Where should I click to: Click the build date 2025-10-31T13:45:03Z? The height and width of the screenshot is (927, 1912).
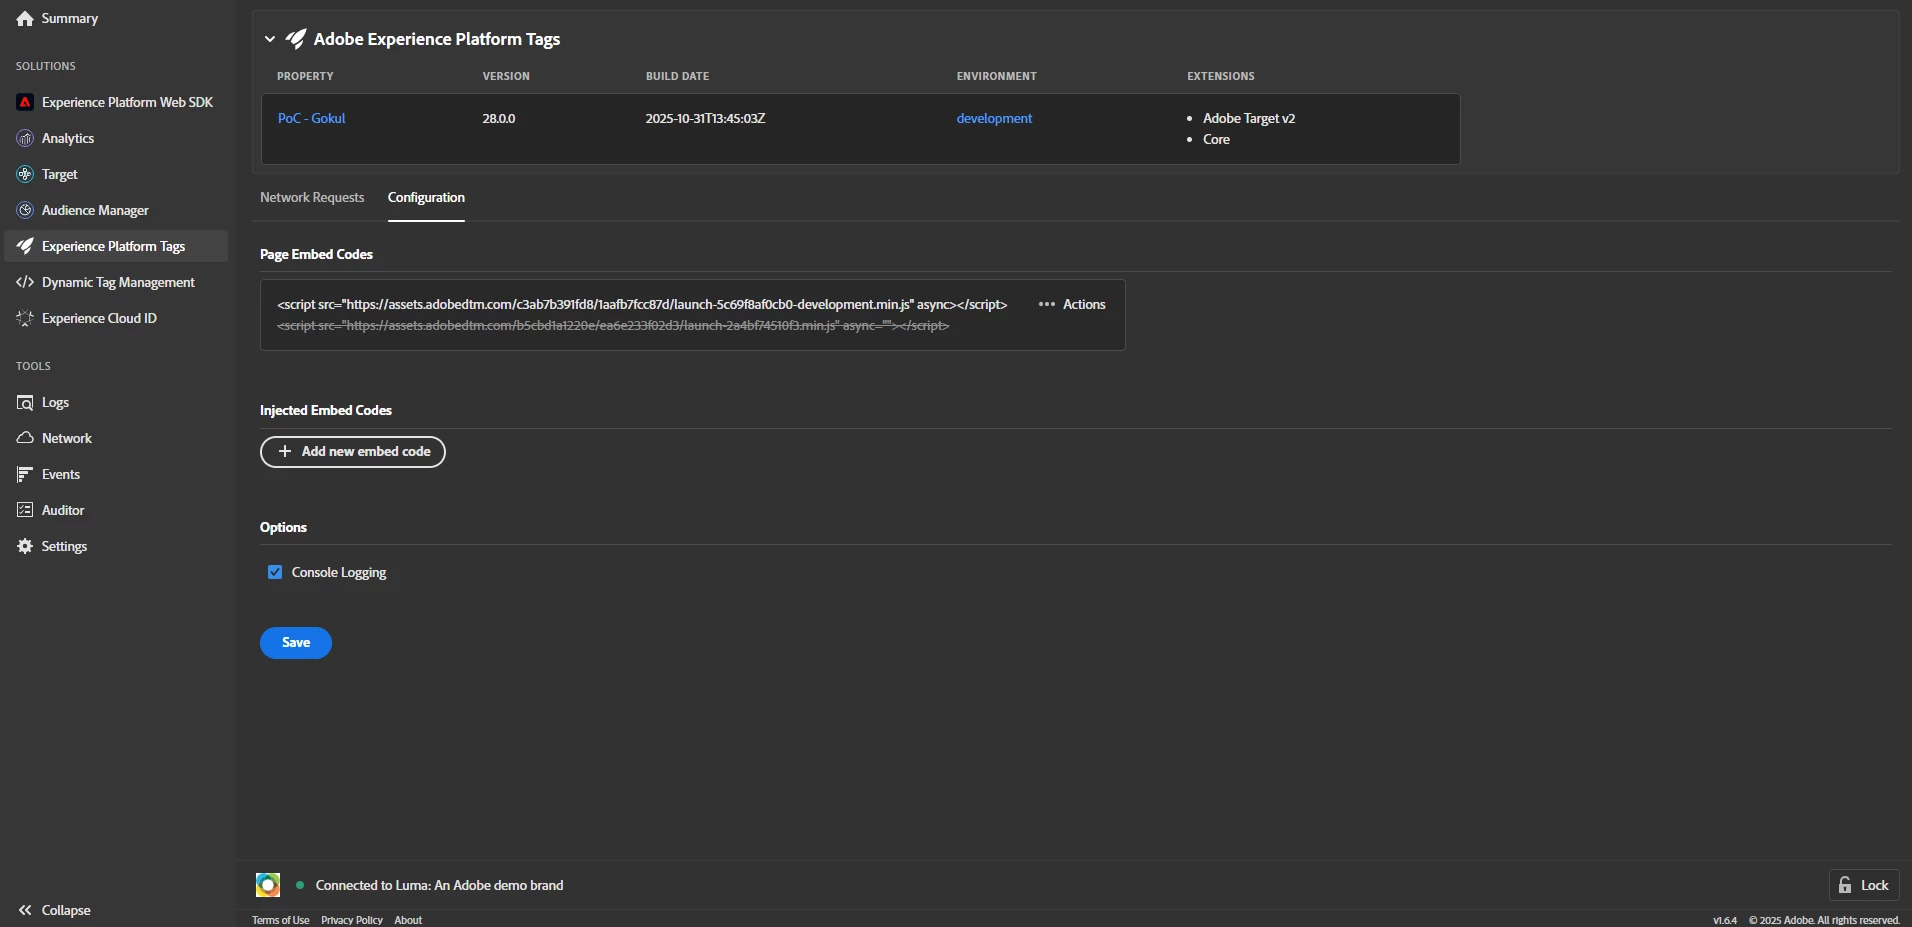click(705, 118)
